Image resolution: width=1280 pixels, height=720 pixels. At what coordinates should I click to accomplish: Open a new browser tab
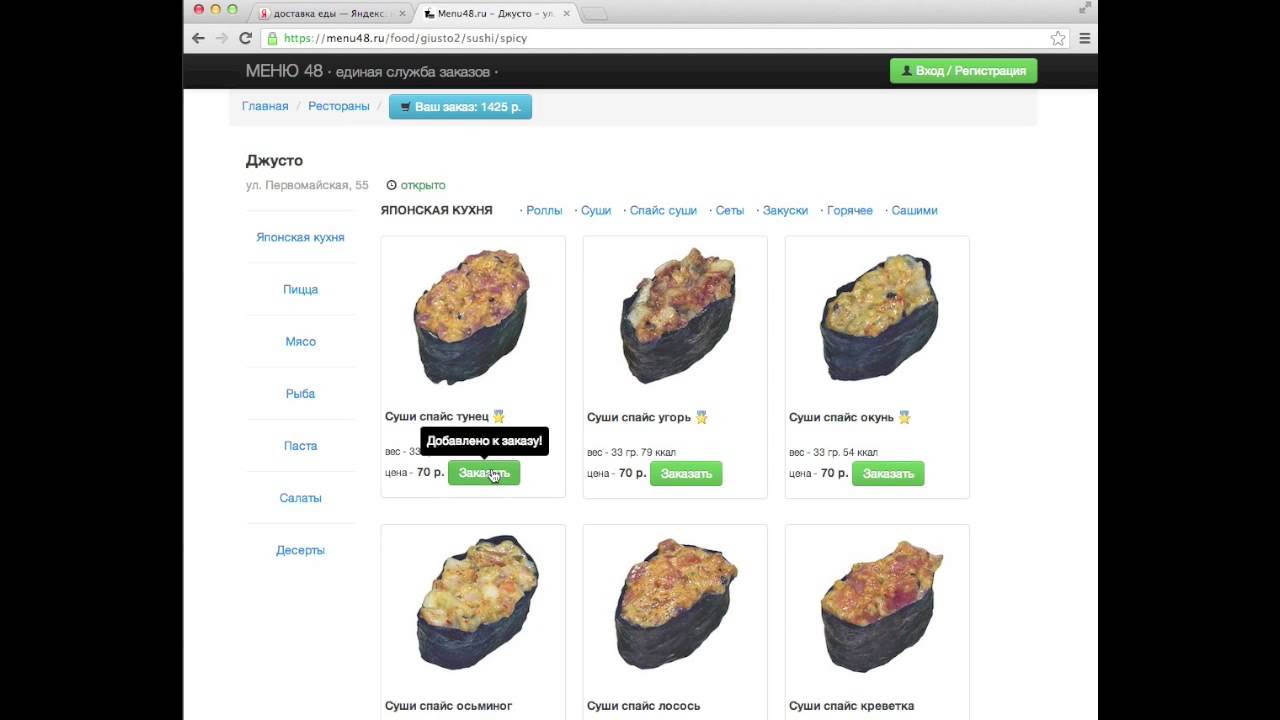(594, 13)
